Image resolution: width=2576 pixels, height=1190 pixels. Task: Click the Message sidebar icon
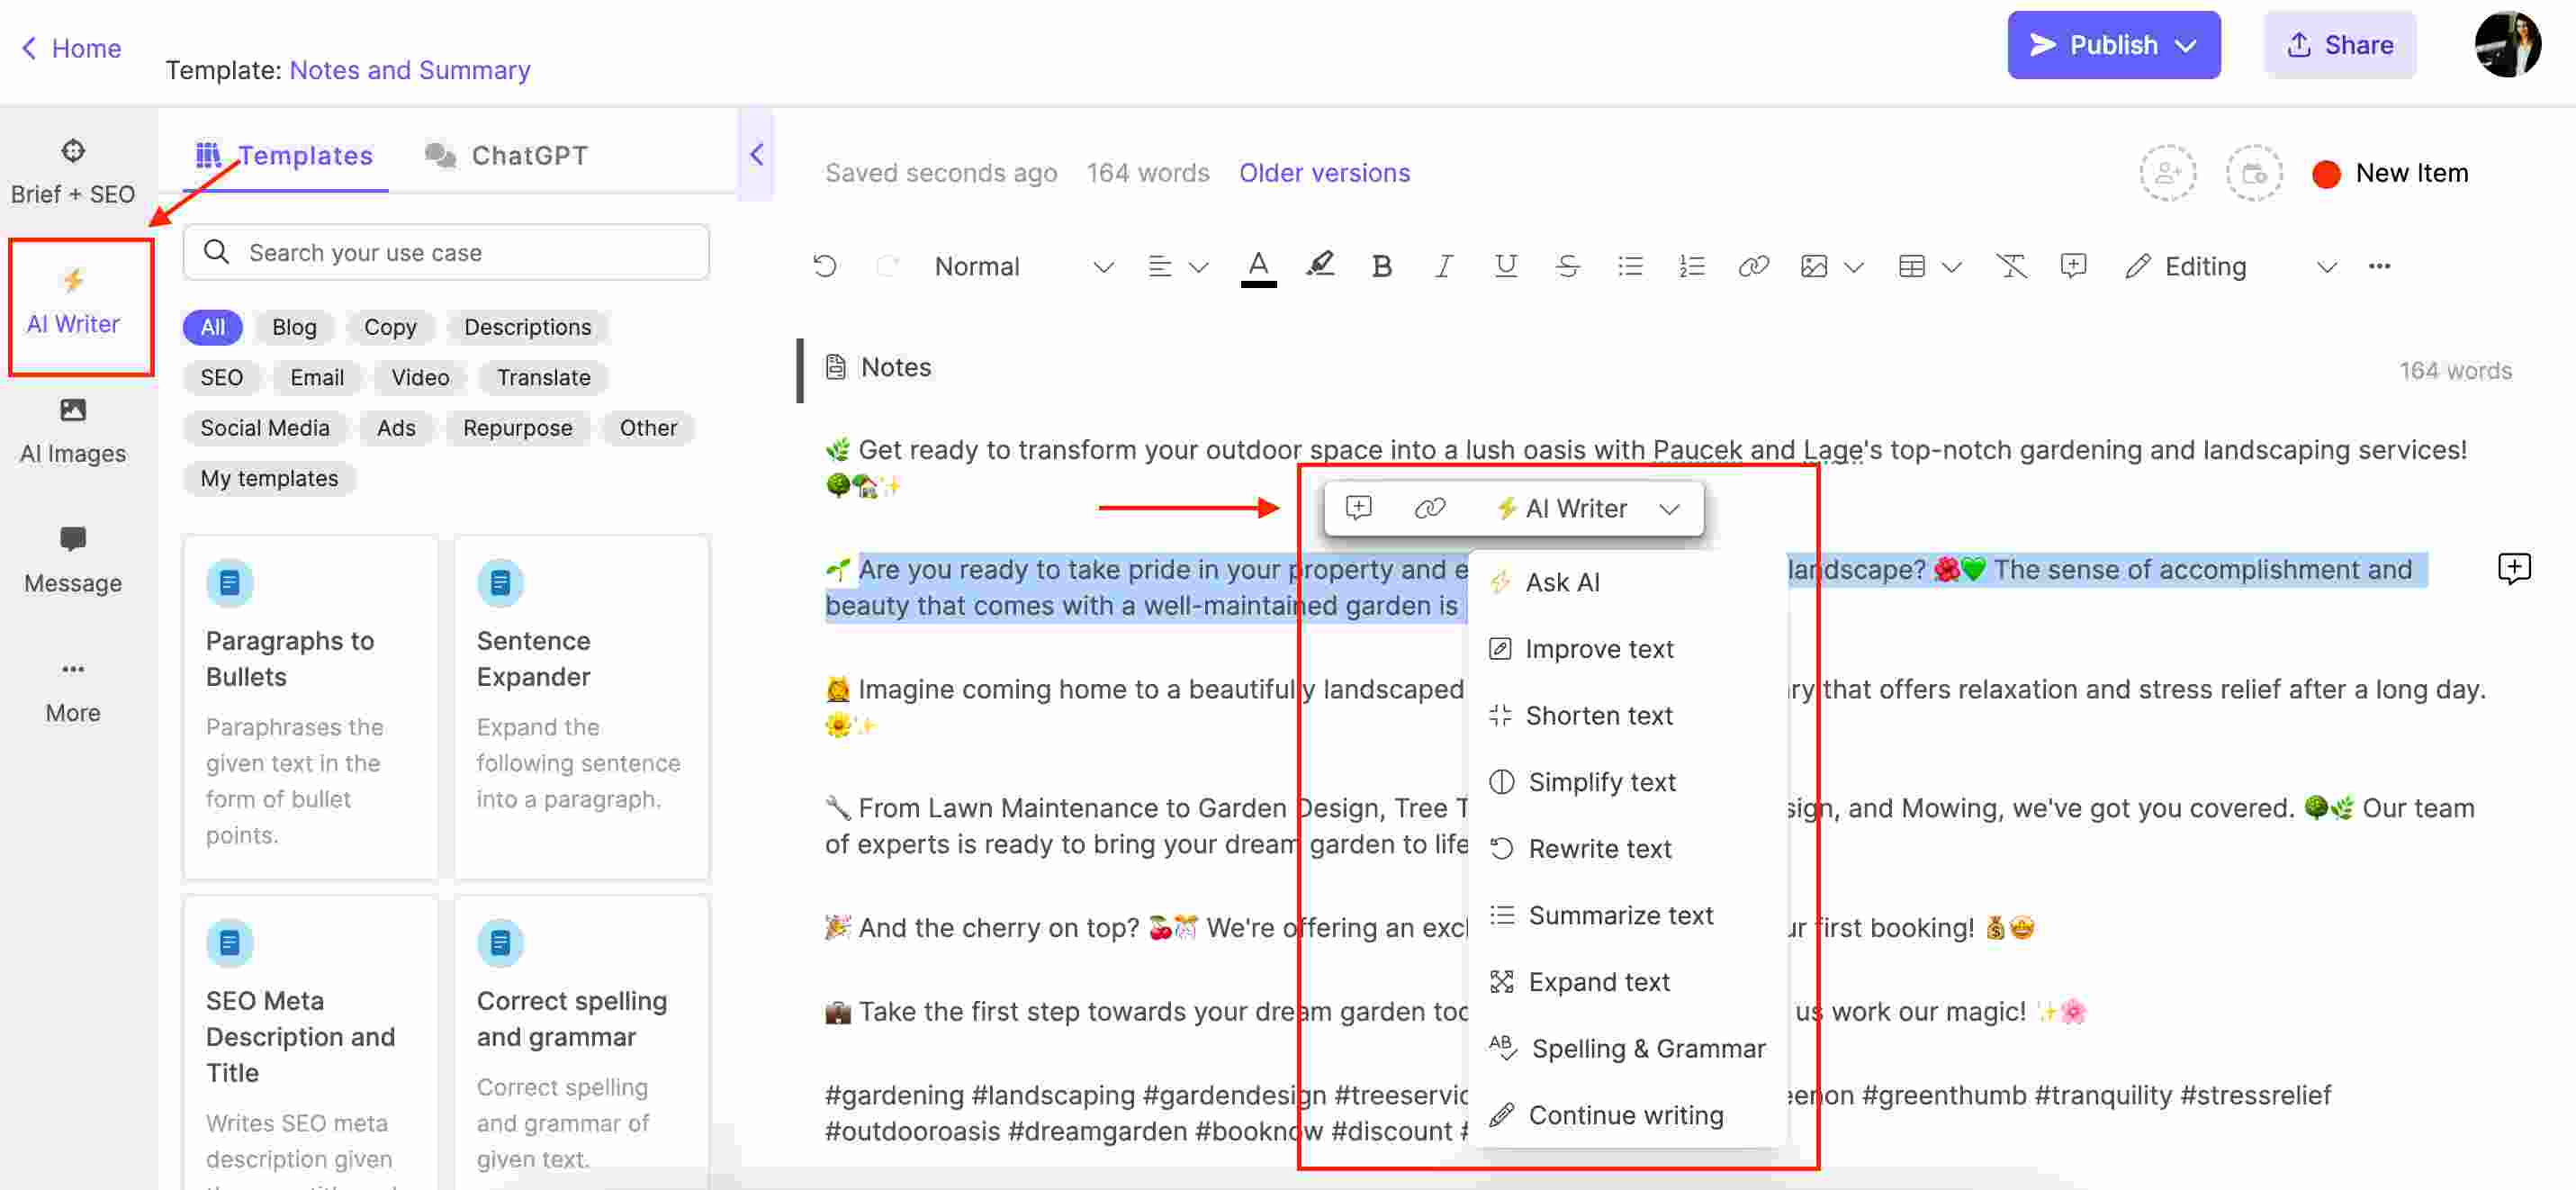[x=72, y=543]
